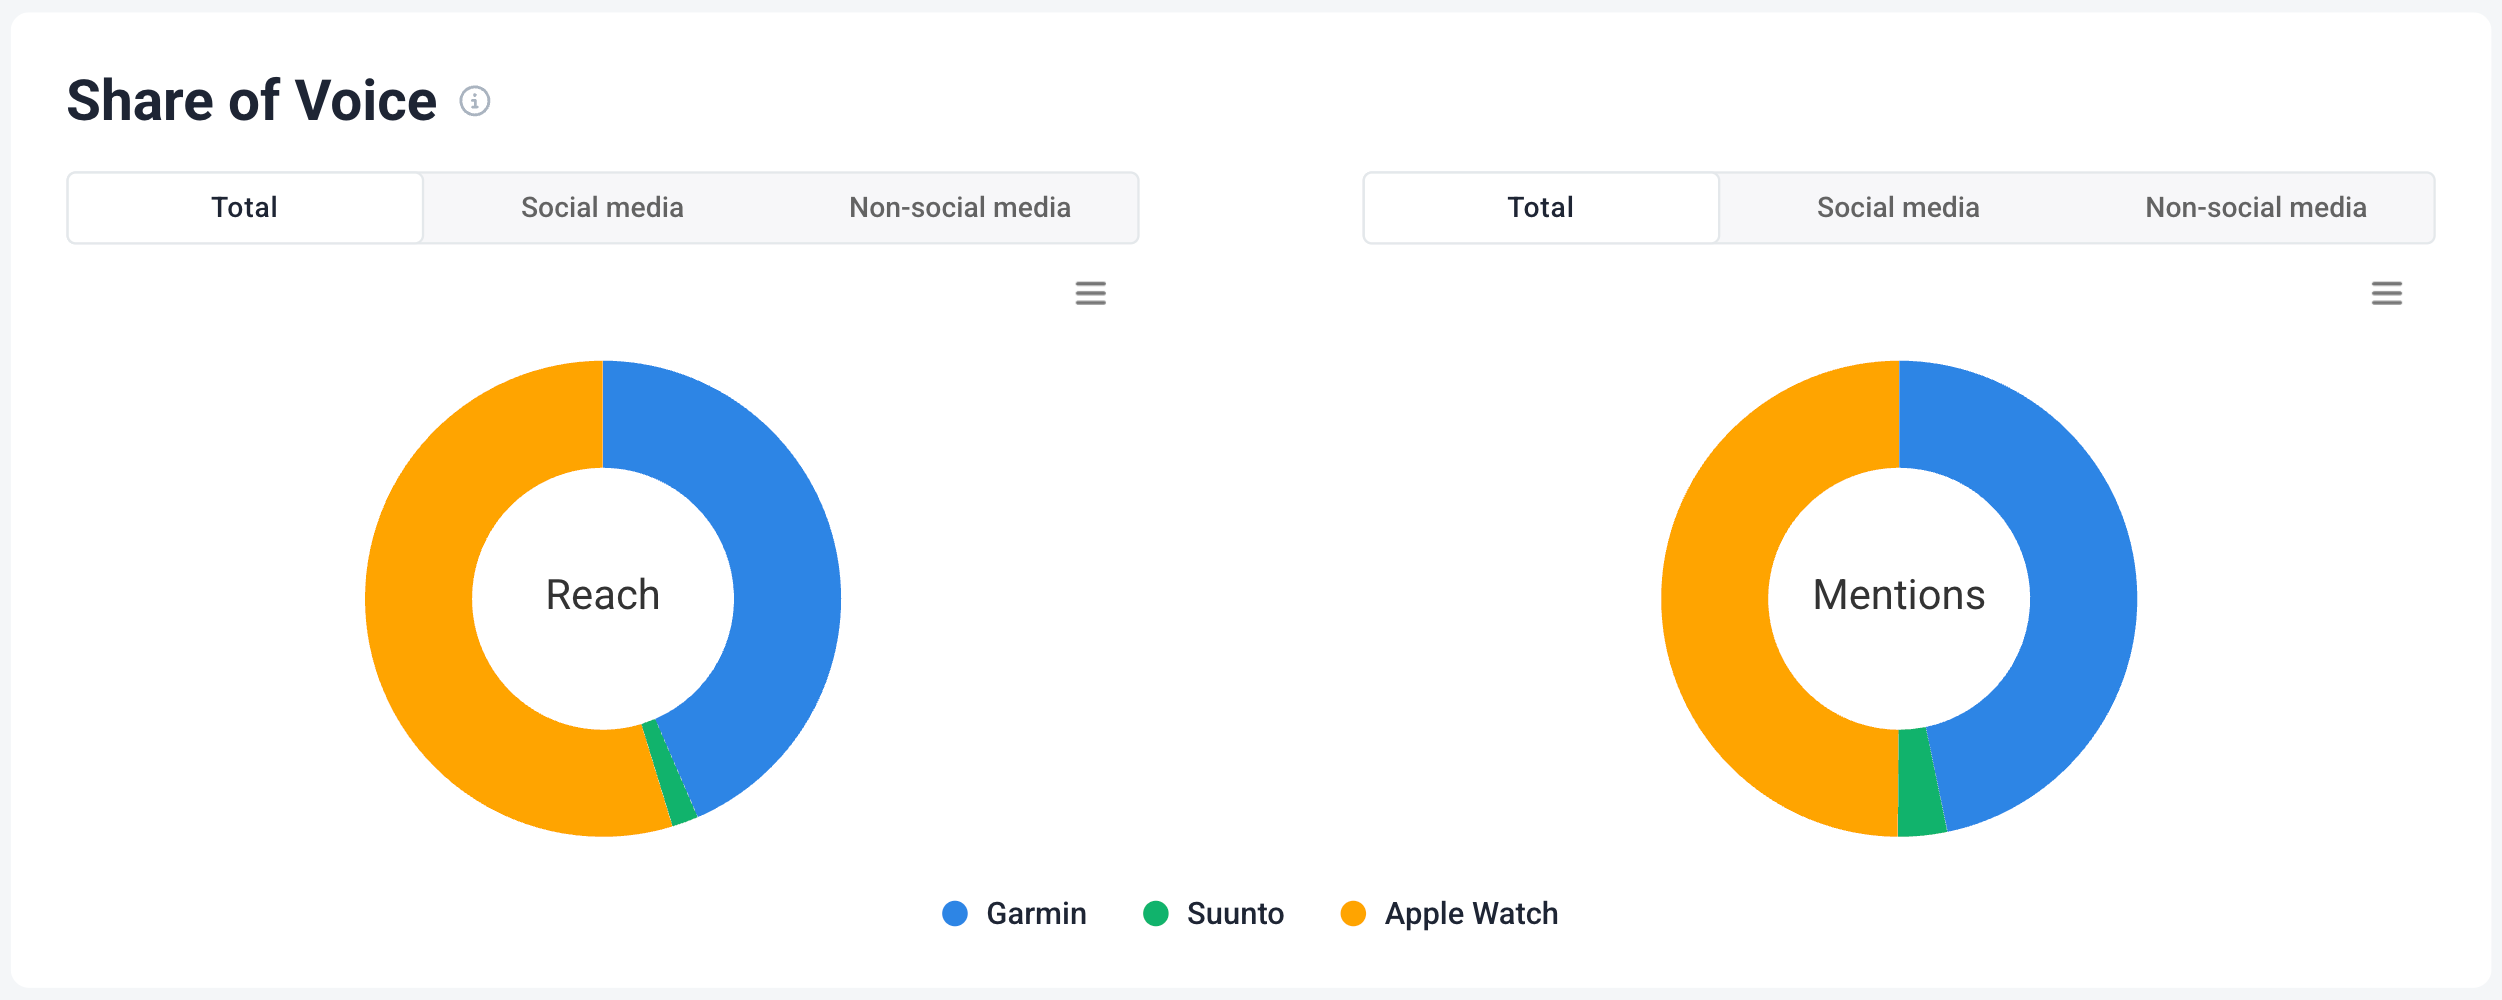2502x1000 pixels.
Task: Click the orange Apple Watch legend dot
Action: point(1353,913)
